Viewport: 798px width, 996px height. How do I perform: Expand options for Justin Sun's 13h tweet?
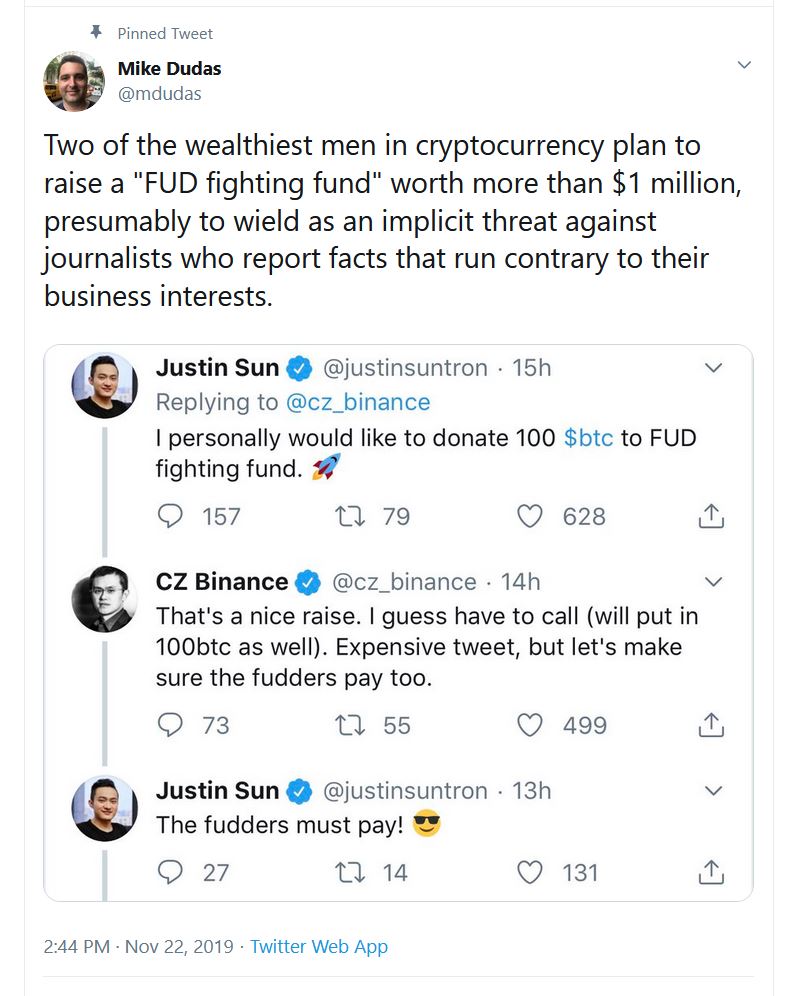pyautogui.click(x=713, y=790)
